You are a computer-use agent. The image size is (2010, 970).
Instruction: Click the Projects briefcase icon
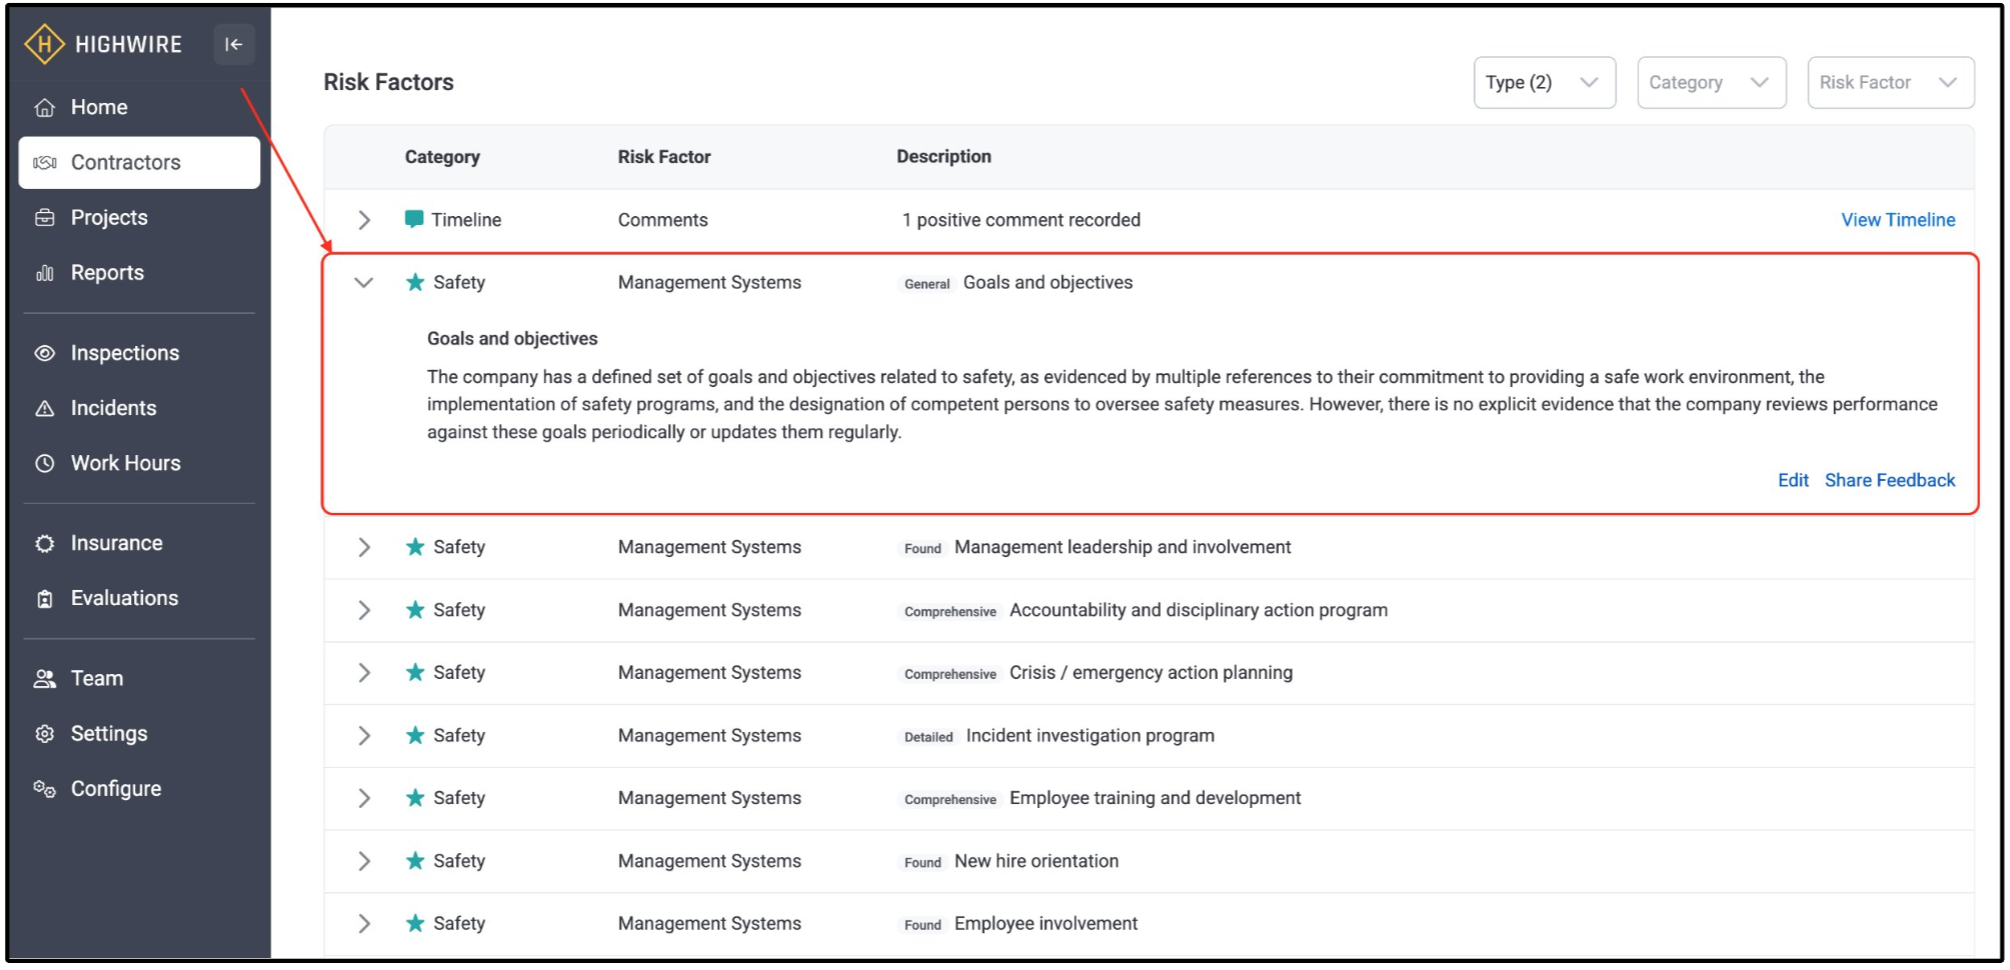click(x=45, y=218)
